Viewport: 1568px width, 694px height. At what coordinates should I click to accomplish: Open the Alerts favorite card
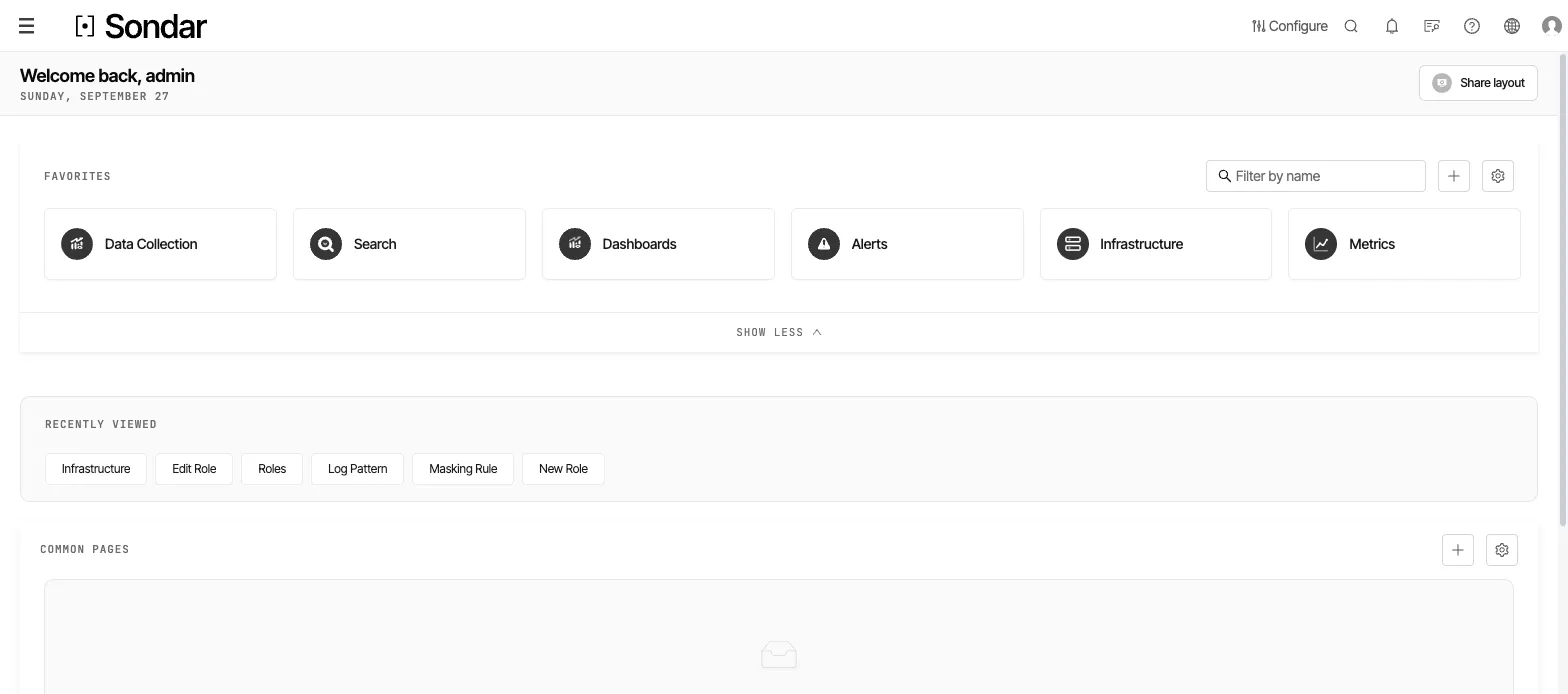(907, 244)
